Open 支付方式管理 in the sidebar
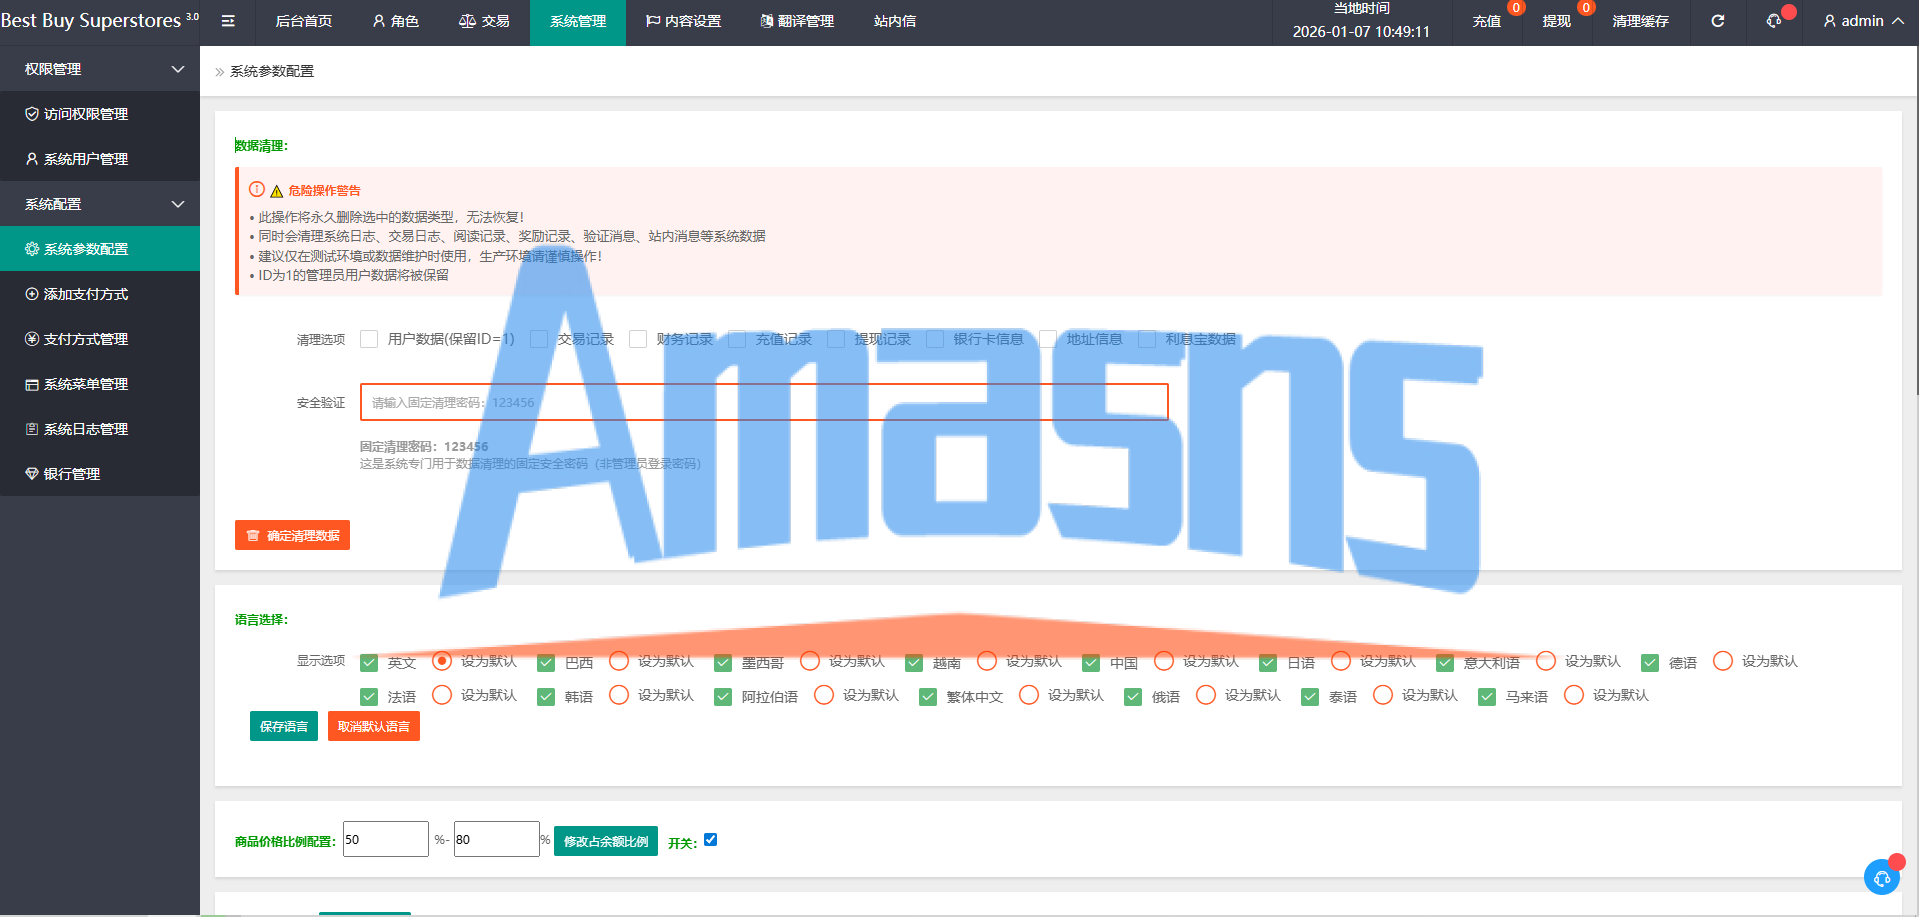This screenshot has width=1919, height=917. coord(100,339)
